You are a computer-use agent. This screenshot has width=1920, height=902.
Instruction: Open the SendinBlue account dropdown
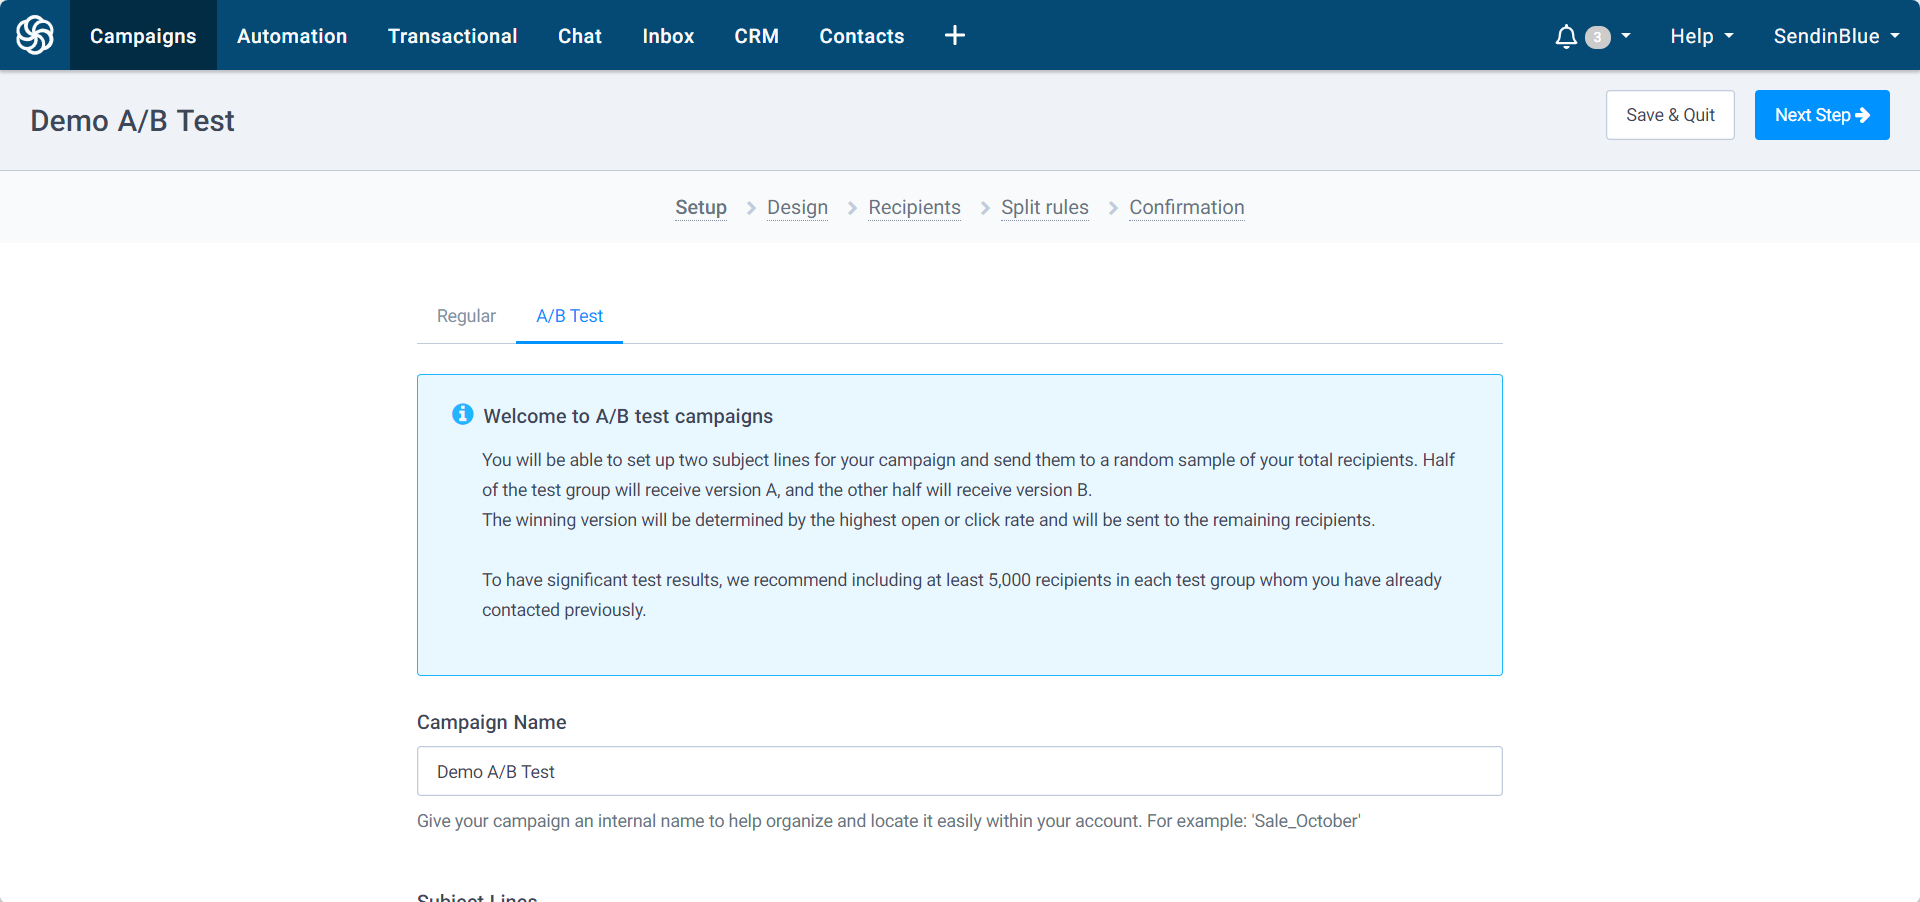[x=1835, y=36]
